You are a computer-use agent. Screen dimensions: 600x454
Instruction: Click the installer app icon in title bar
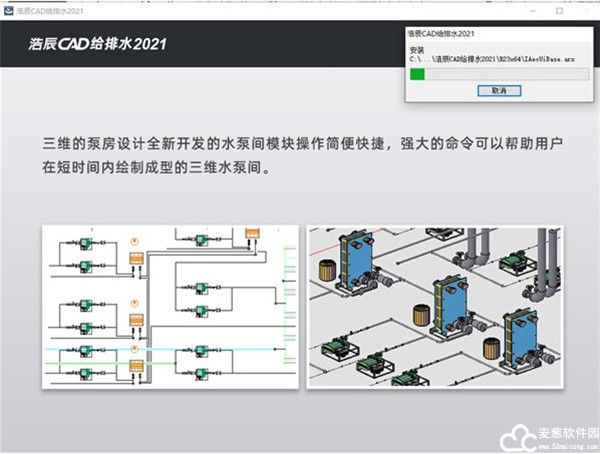click(9, 8)
